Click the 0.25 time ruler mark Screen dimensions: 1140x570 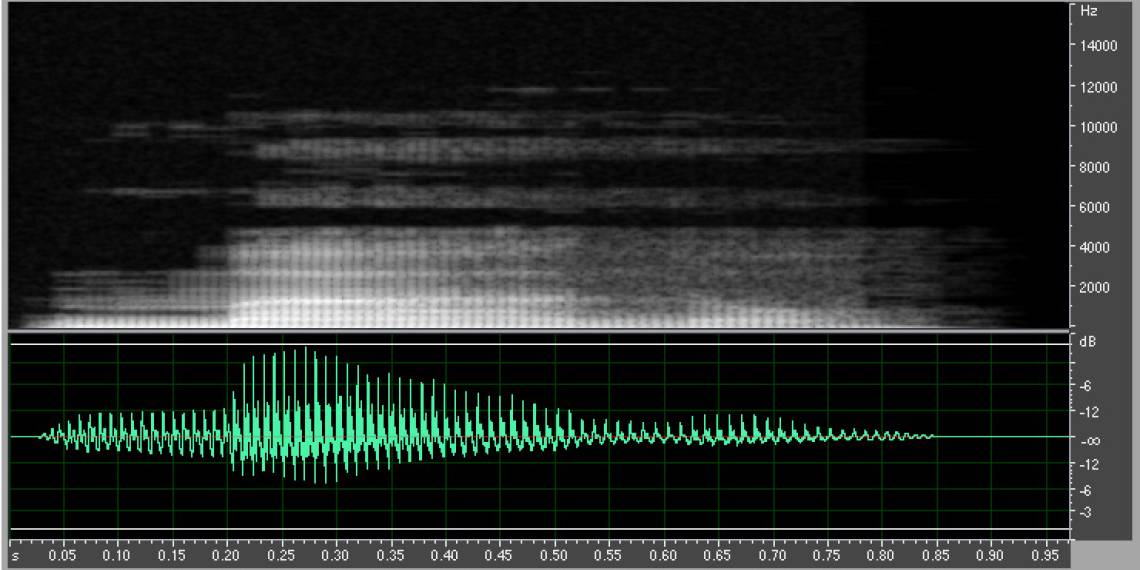282,555
